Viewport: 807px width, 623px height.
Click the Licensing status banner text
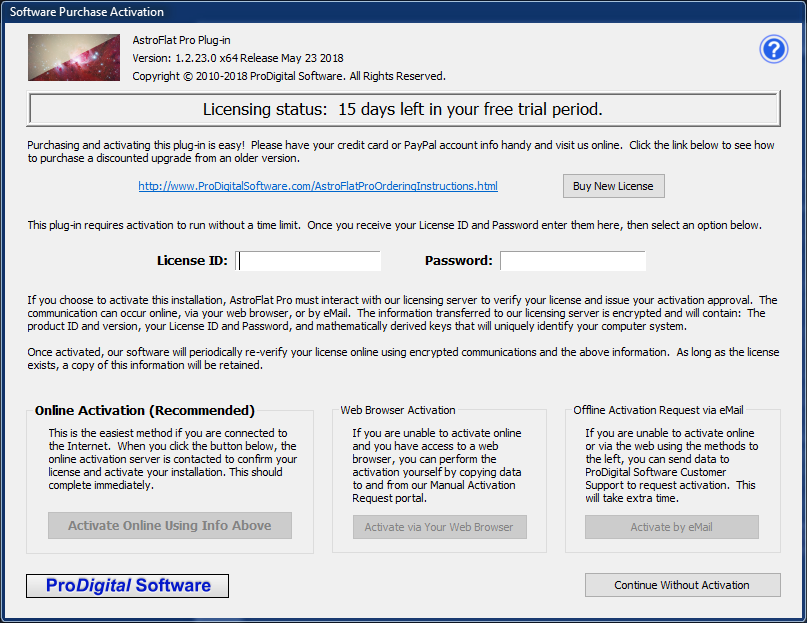pyautogui.click(x=403, y=109)
